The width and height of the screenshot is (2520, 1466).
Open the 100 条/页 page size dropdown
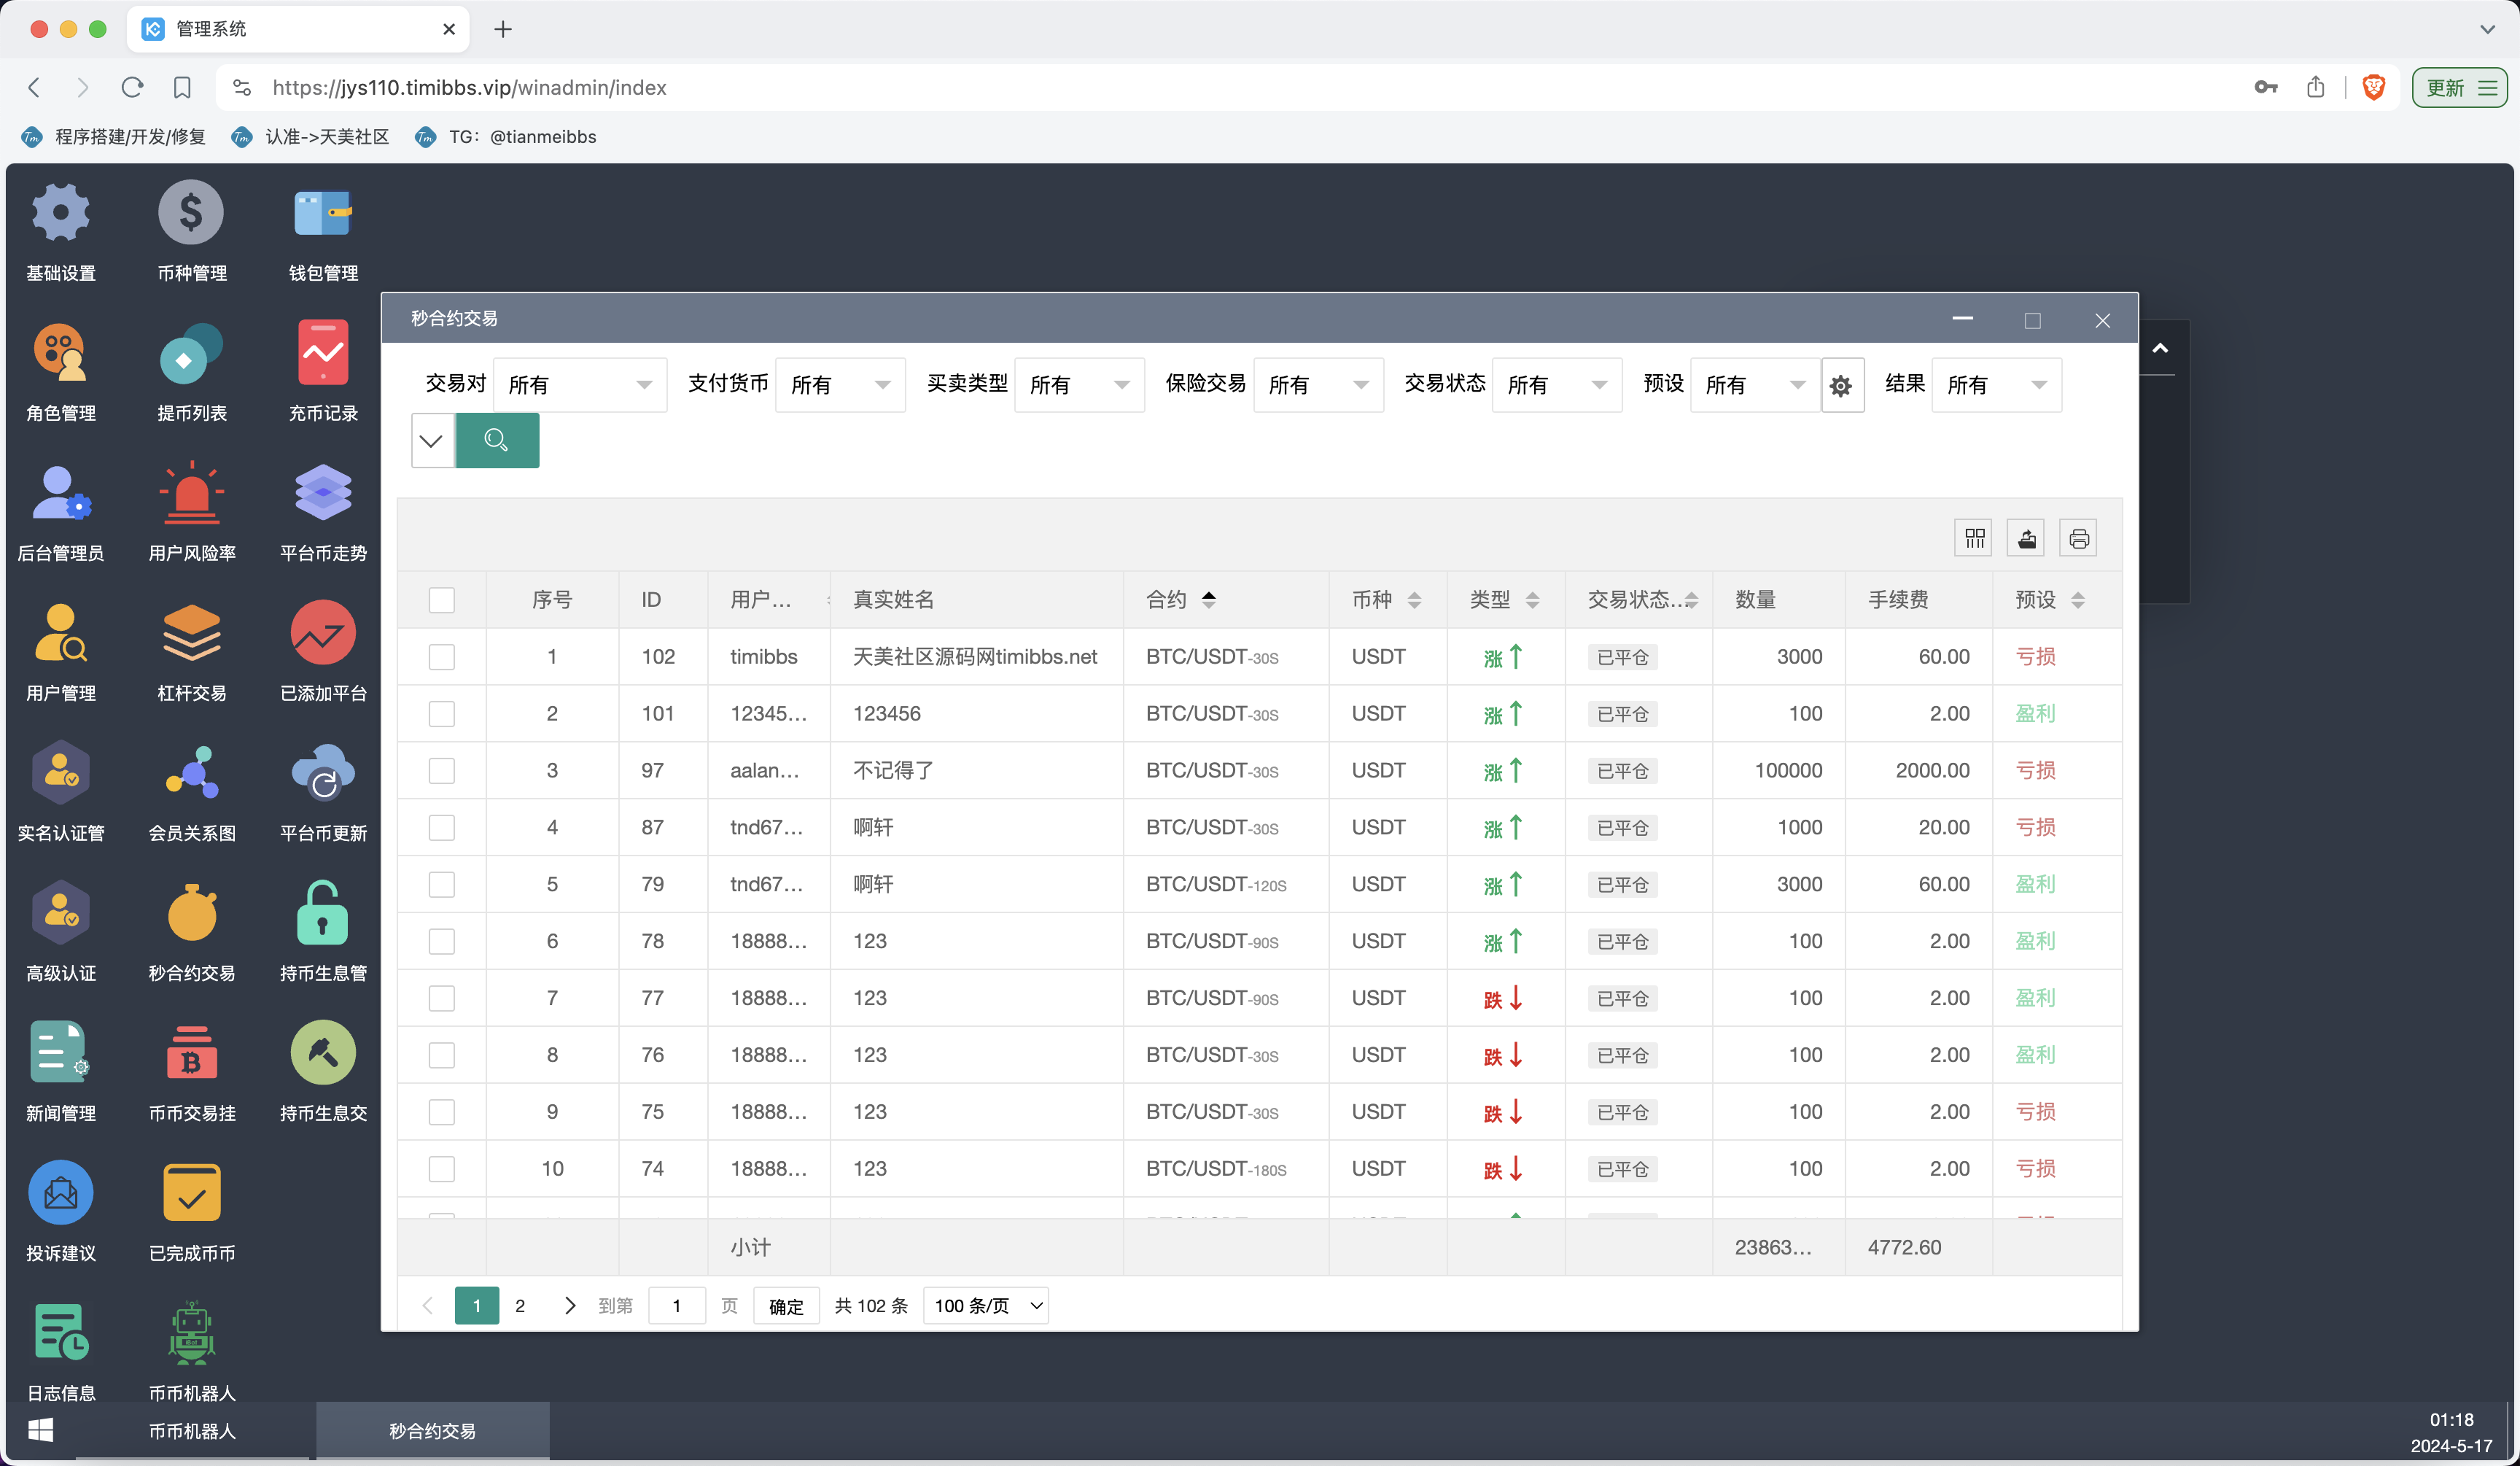tap(986, 1305)
